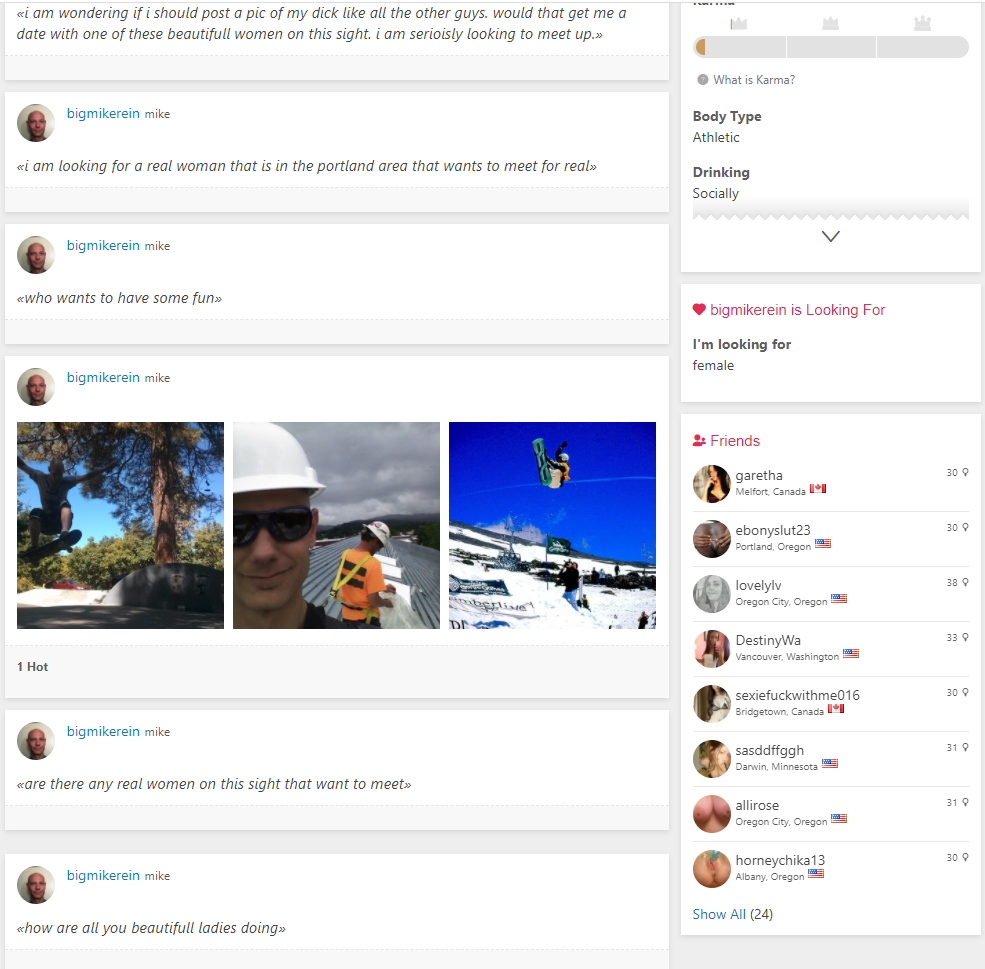Click the '1 Hot' count under photos

pyautogui.click(x=33, y=667)
